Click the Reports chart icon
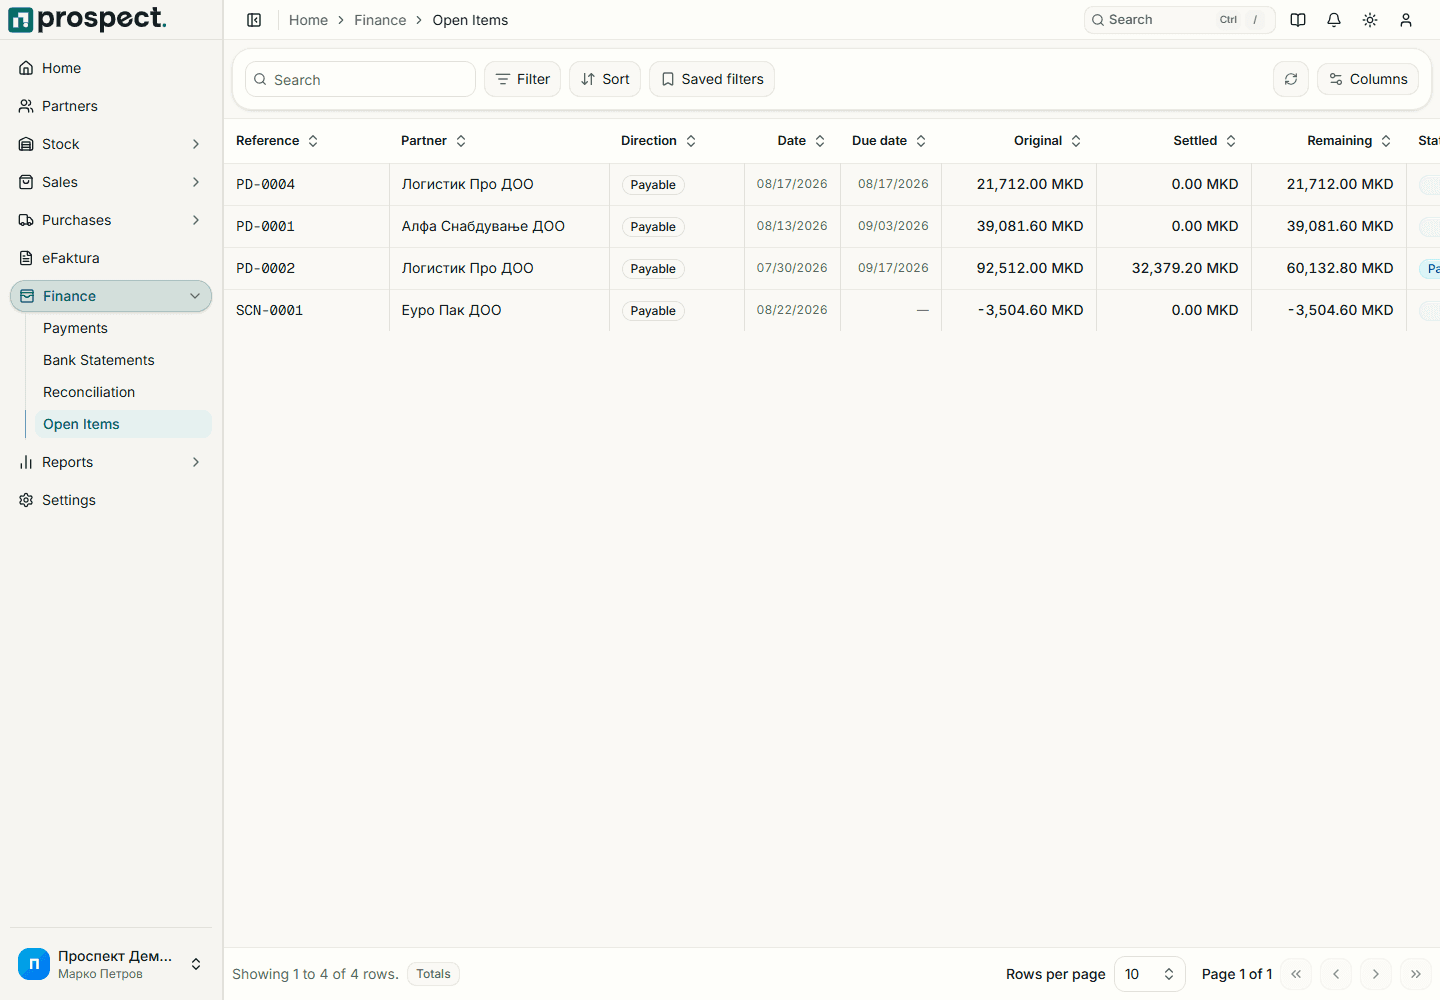This screenshot has height=1000, width=1440. pyautogui.click(x=26, y=462)
